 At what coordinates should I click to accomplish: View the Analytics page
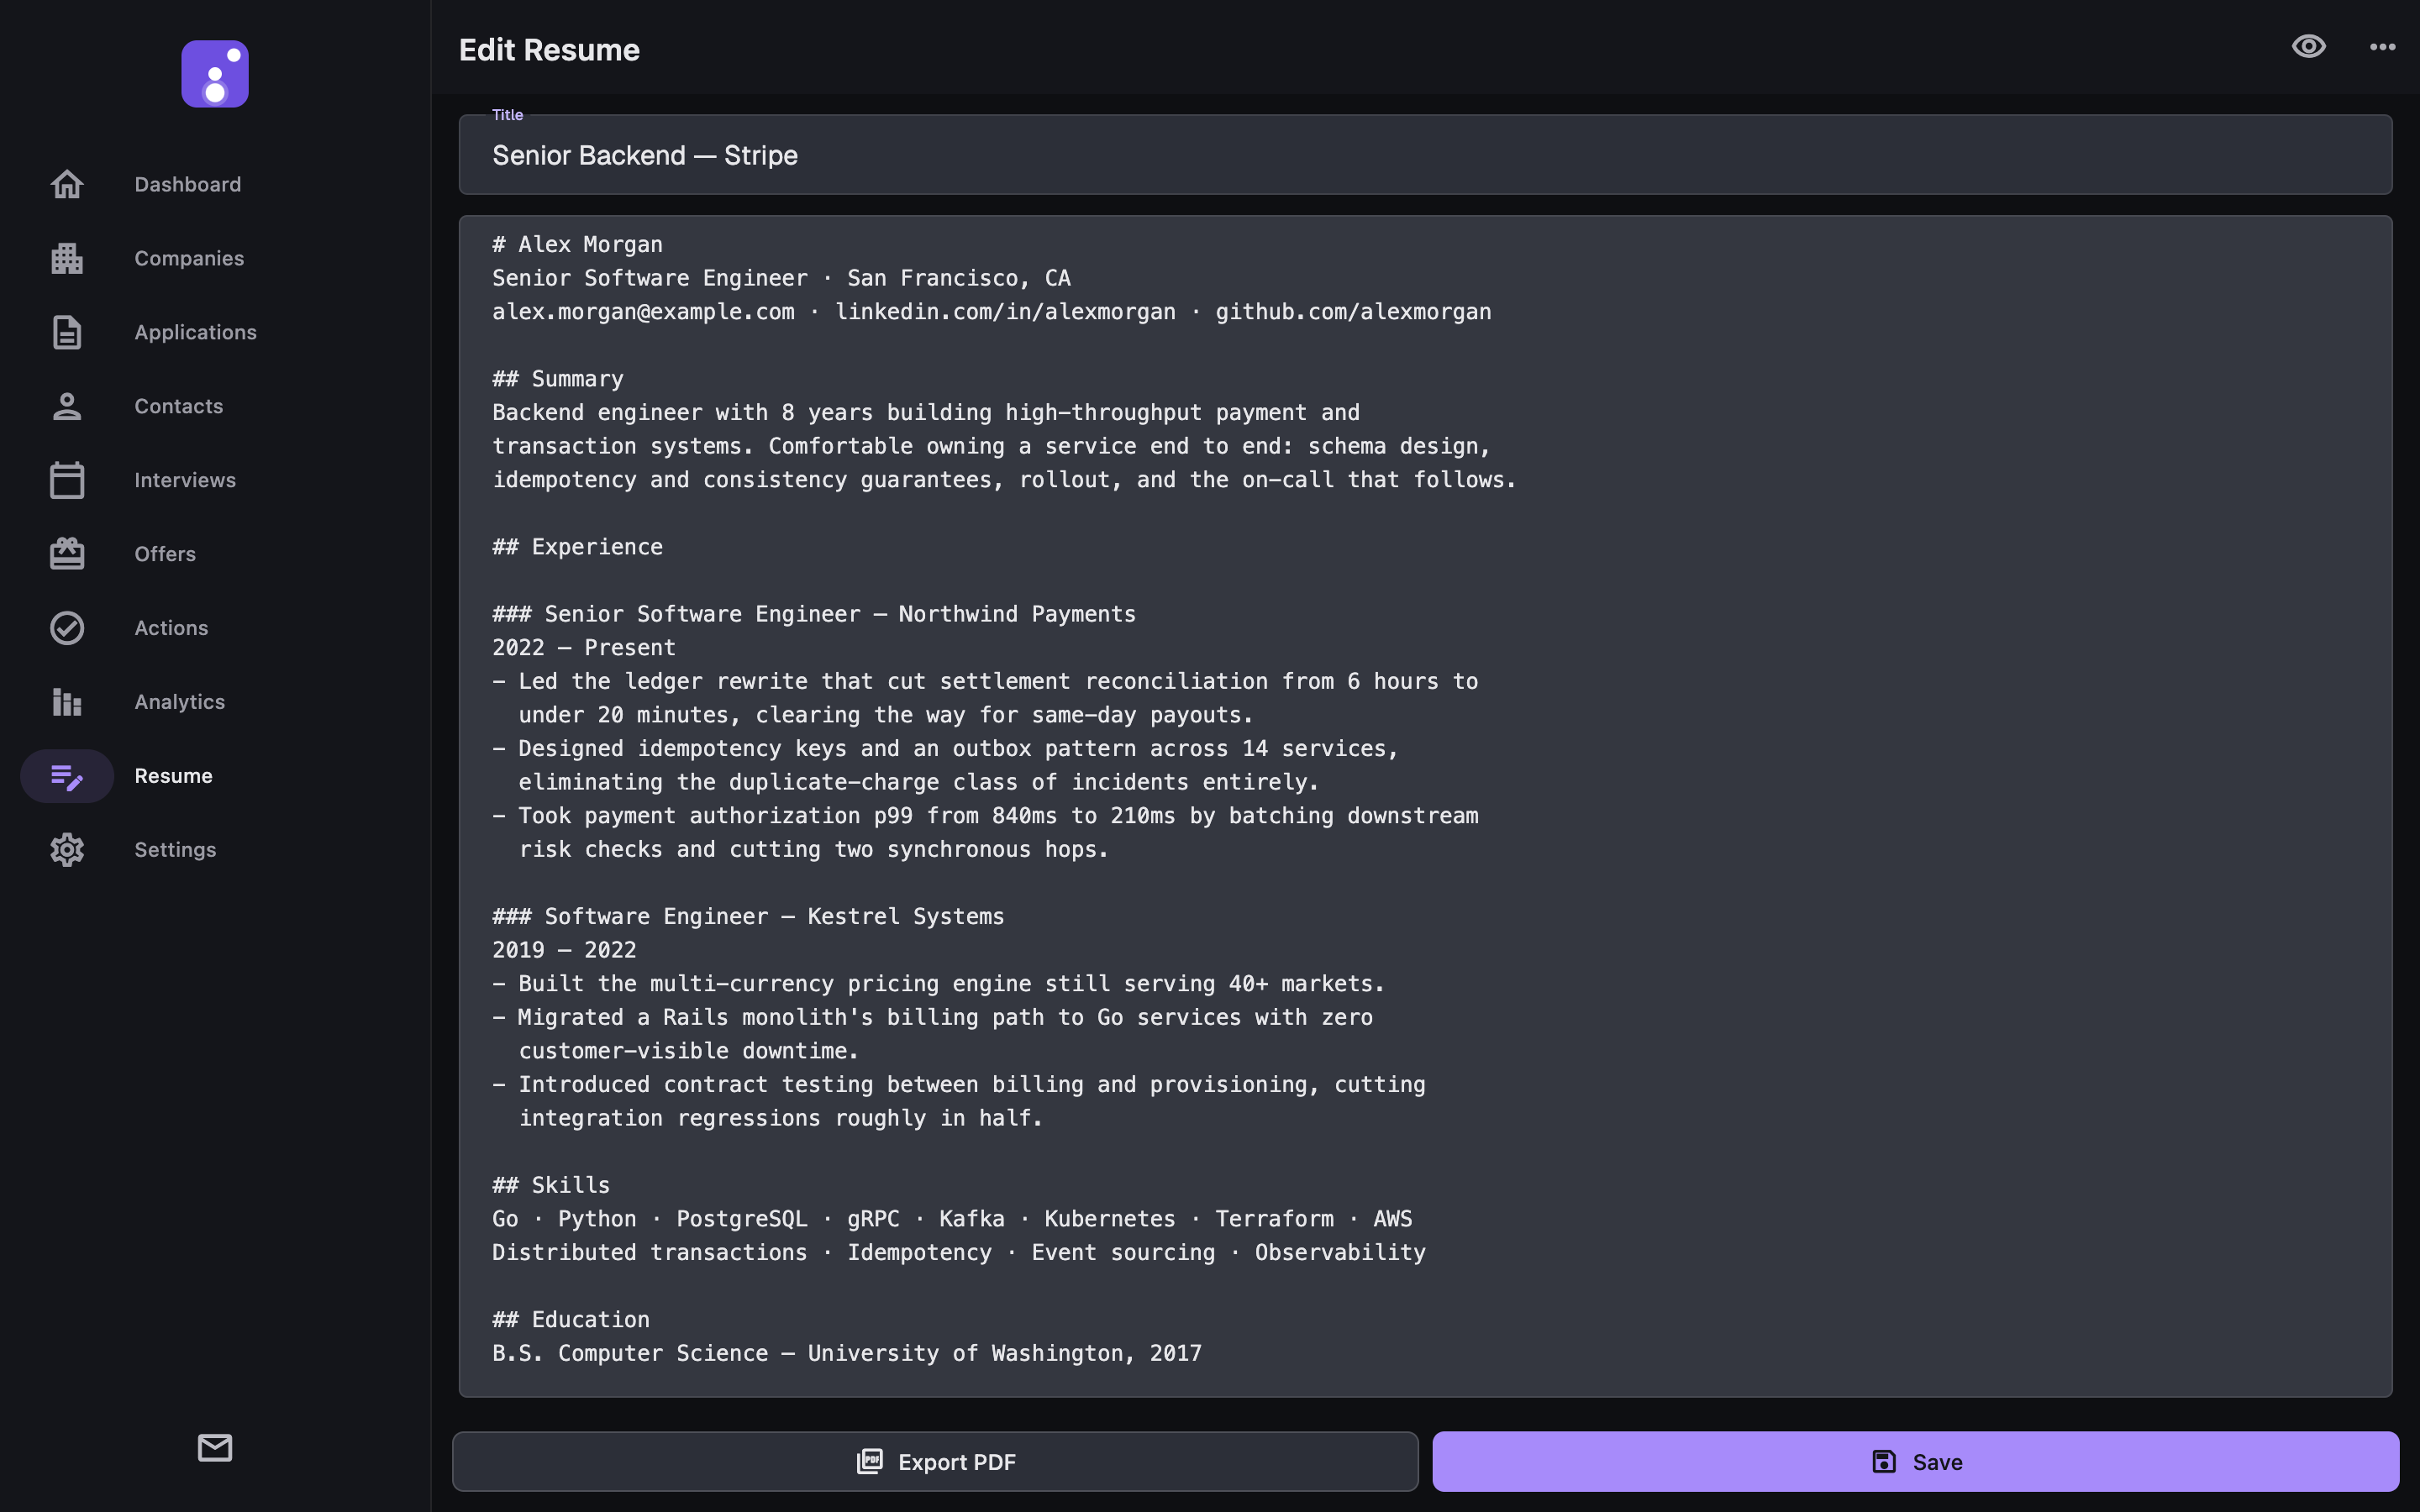tap(180, 702)
